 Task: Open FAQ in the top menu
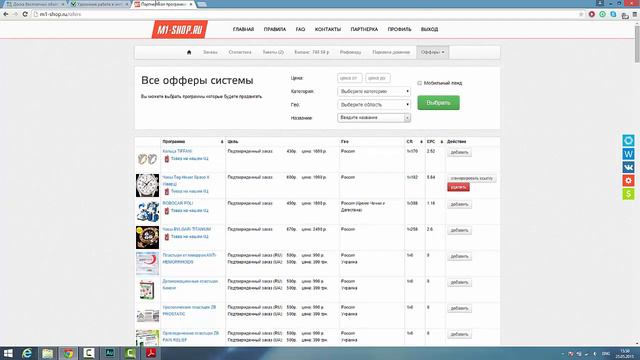click(x=300, y=29)
